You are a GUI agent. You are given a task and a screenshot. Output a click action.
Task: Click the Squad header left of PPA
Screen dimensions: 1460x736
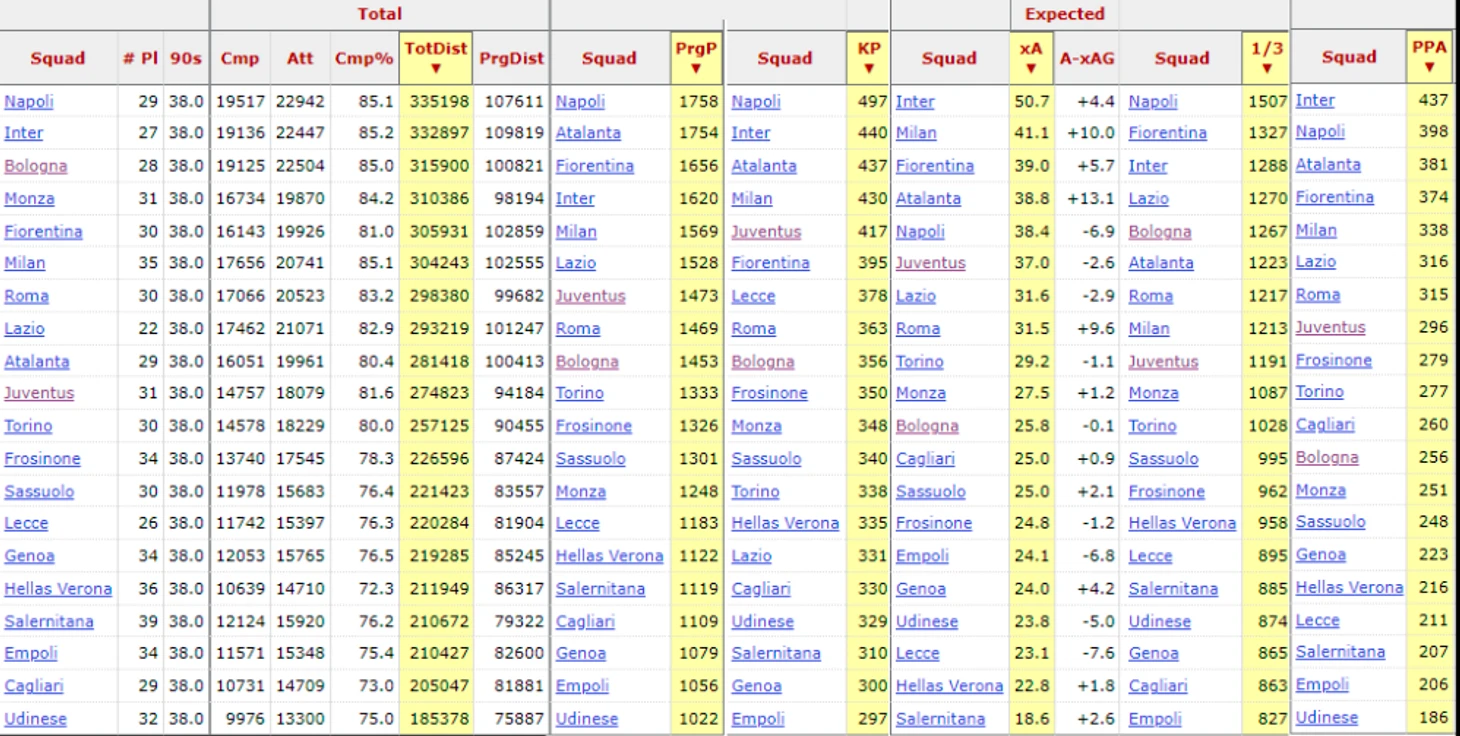(x=1349, y=57)
